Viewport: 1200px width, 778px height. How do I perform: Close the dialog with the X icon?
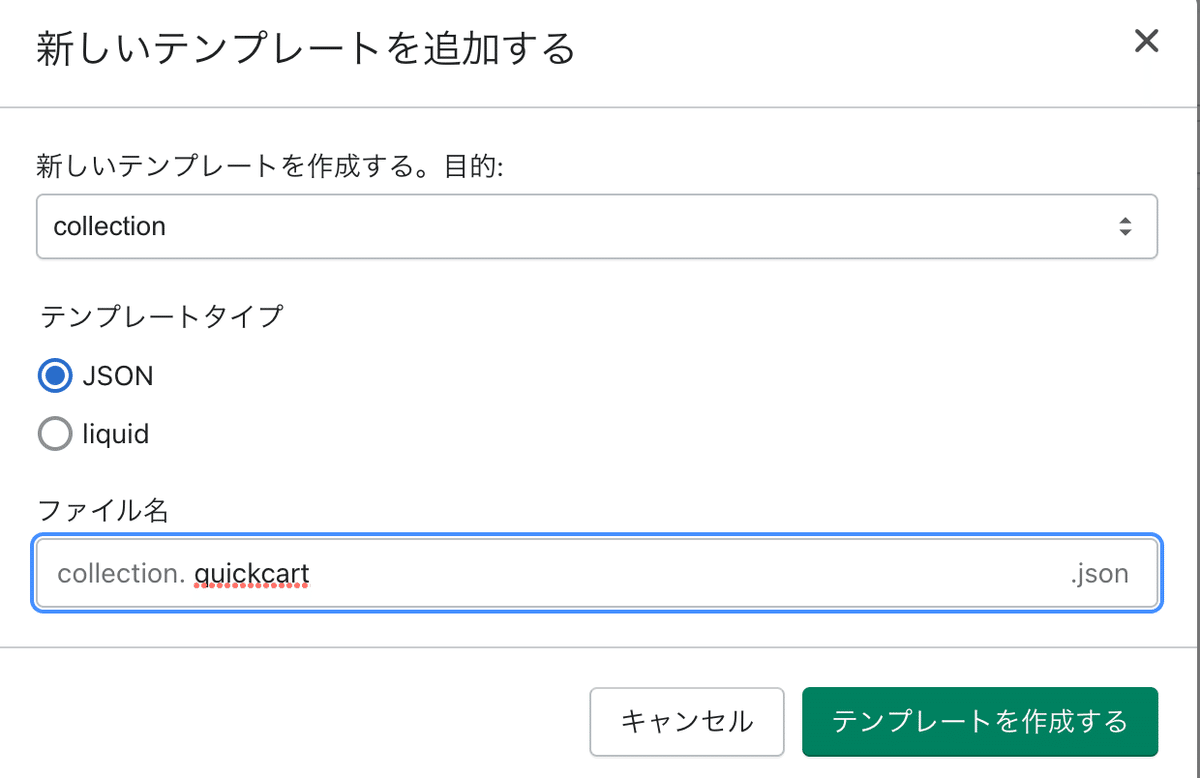pyautogui.click(x=1145, y=41)
